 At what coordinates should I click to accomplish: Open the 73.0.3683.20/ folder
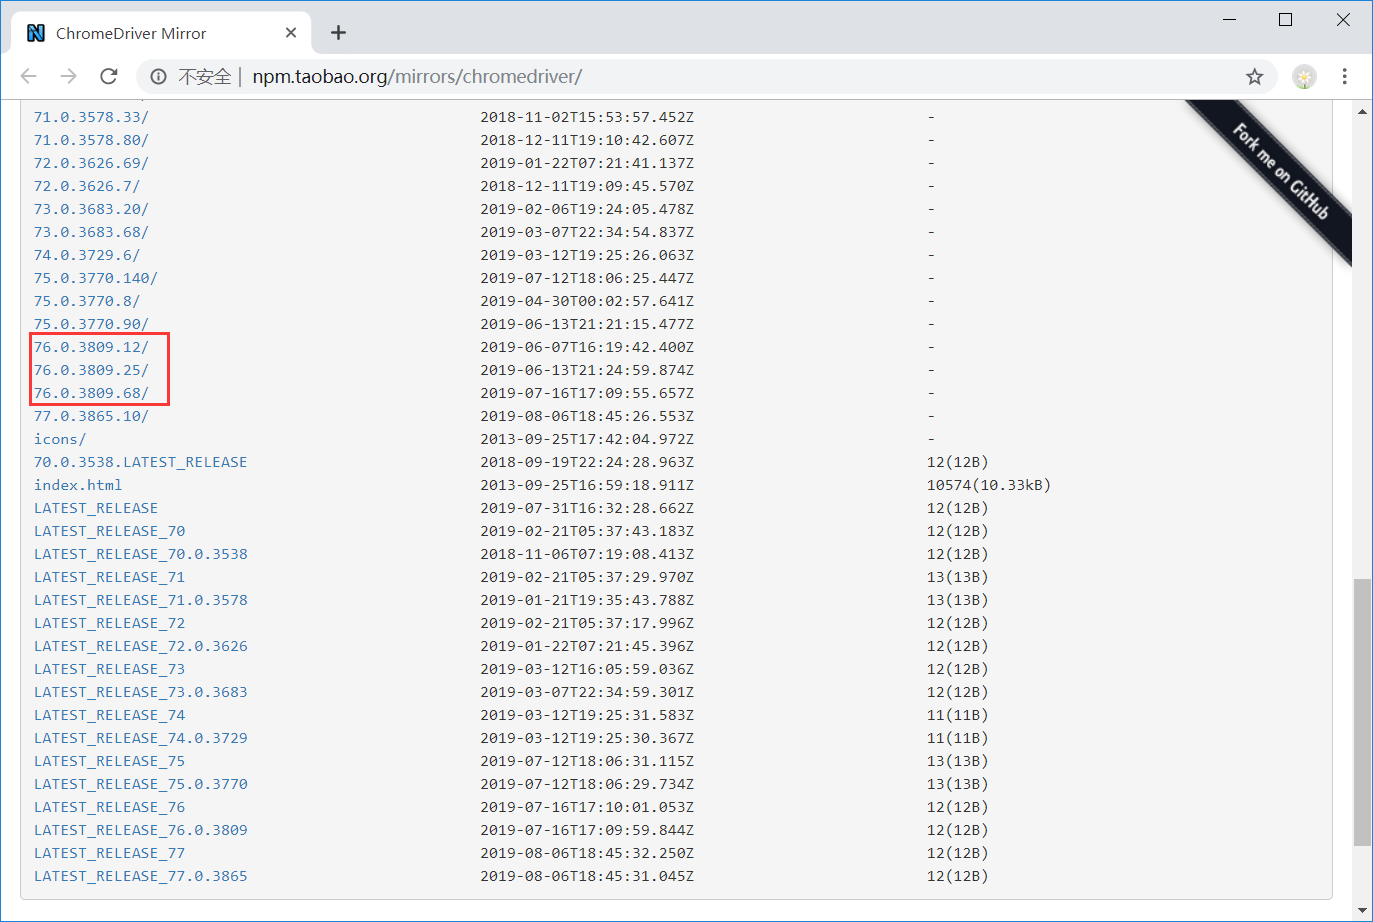(91, 209)
